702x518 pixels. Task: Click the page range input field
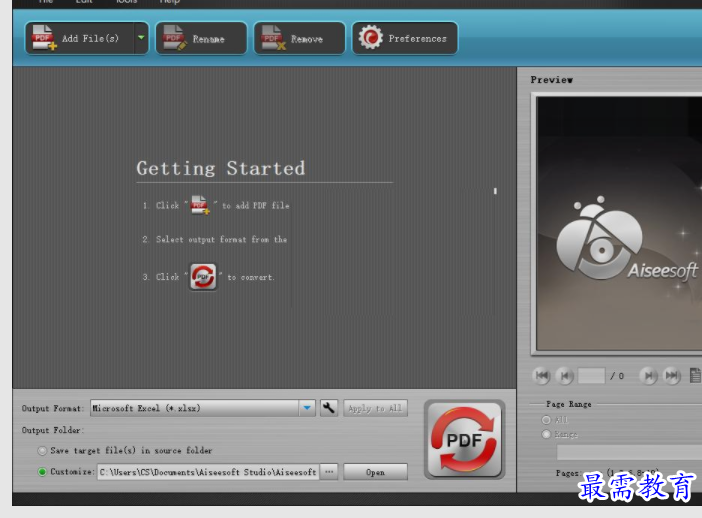(x=629, y=452)
